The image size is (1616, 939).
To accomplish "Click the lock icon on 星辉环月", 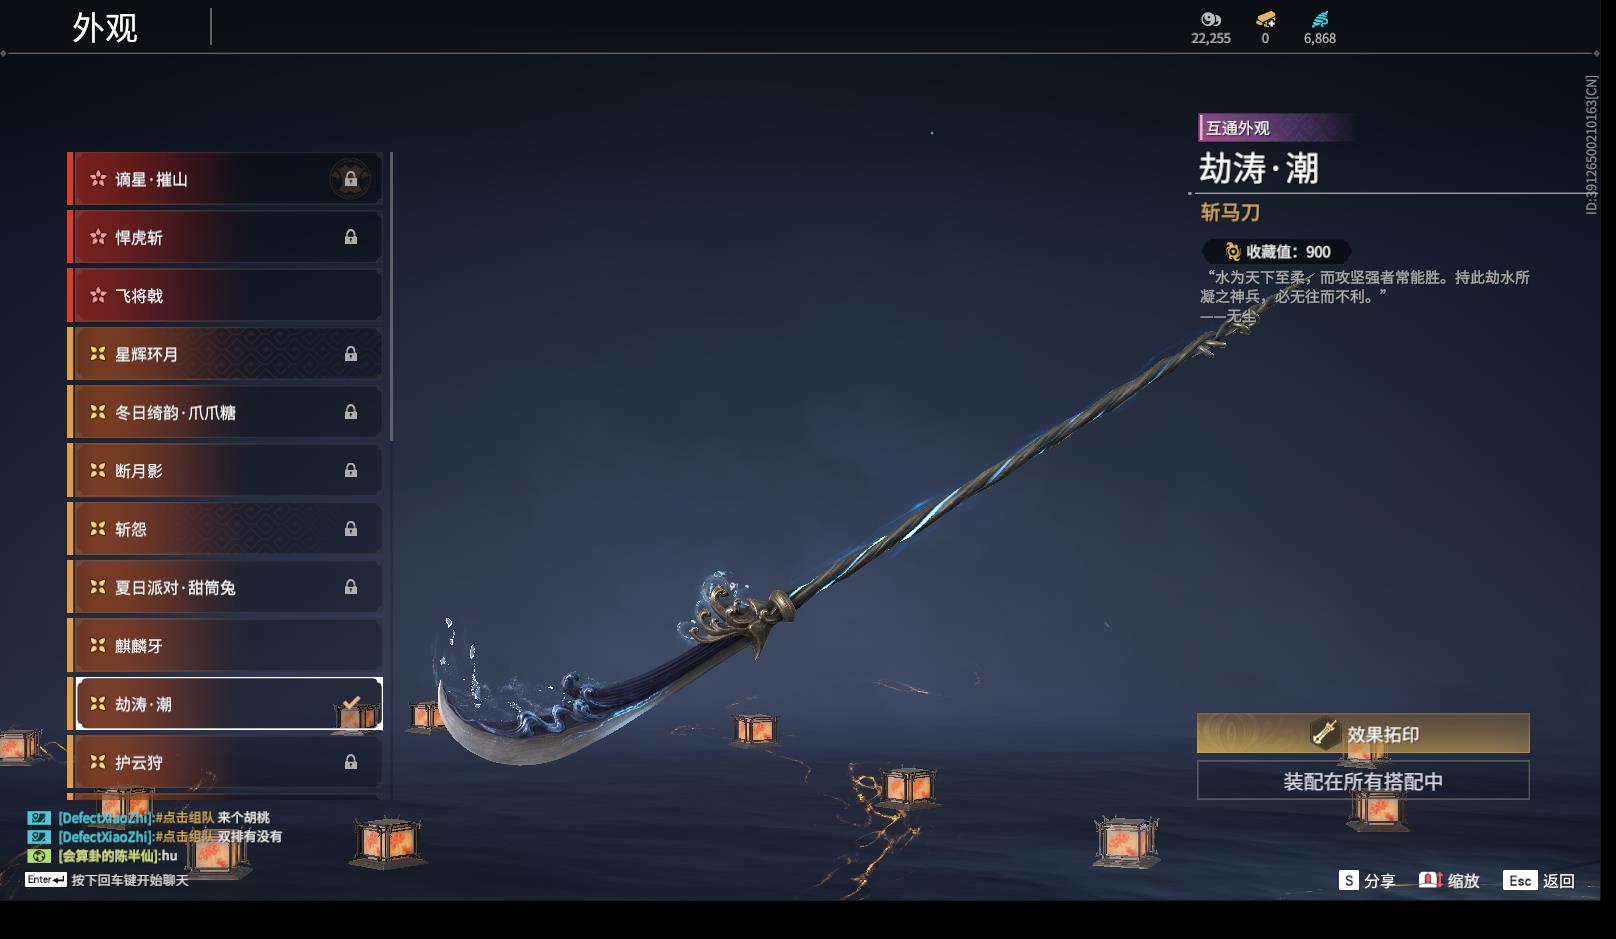I will point(351,354).
